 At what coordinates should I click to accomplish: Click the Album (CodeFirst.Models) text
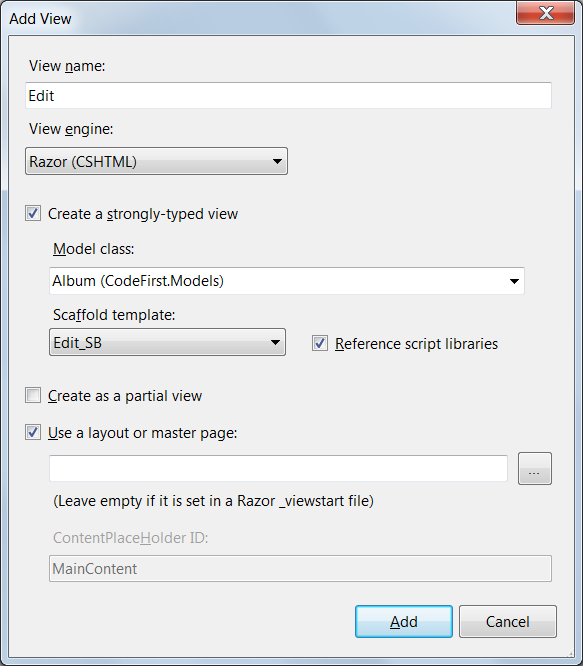pyautogui.click(x=138, y=281)
